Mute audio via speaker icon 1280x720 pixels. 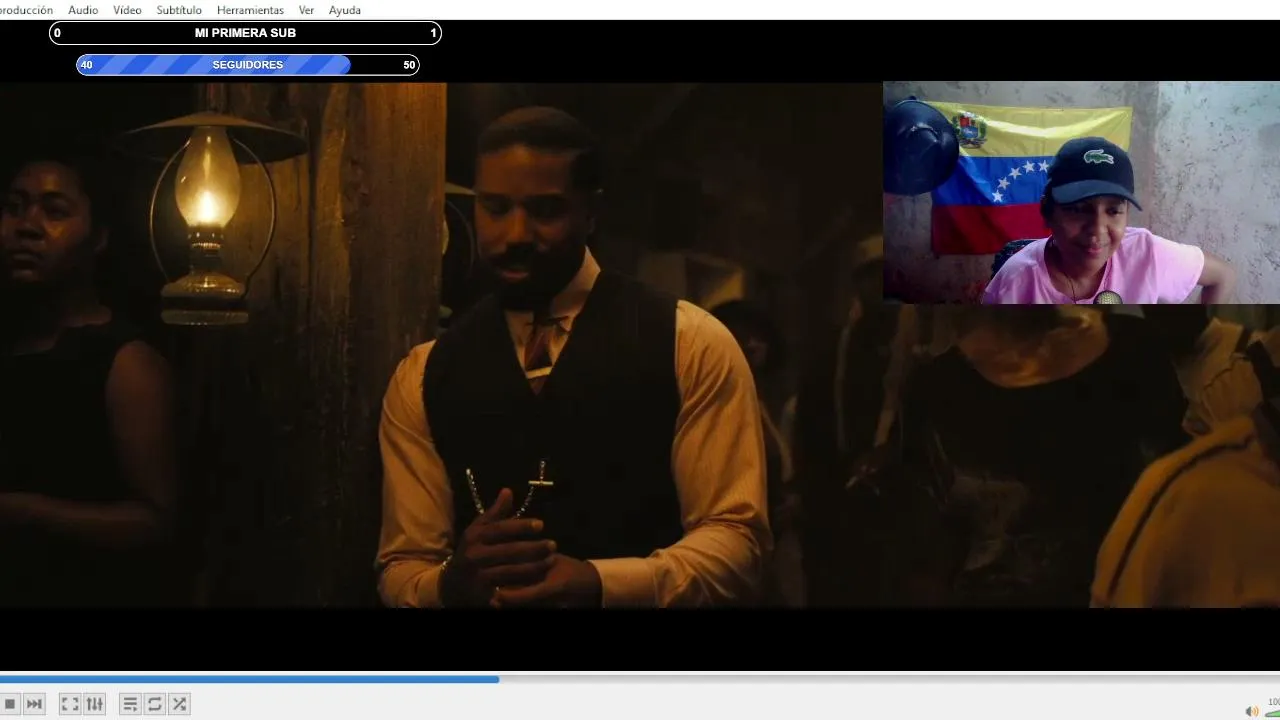[x=1251, y=711]
